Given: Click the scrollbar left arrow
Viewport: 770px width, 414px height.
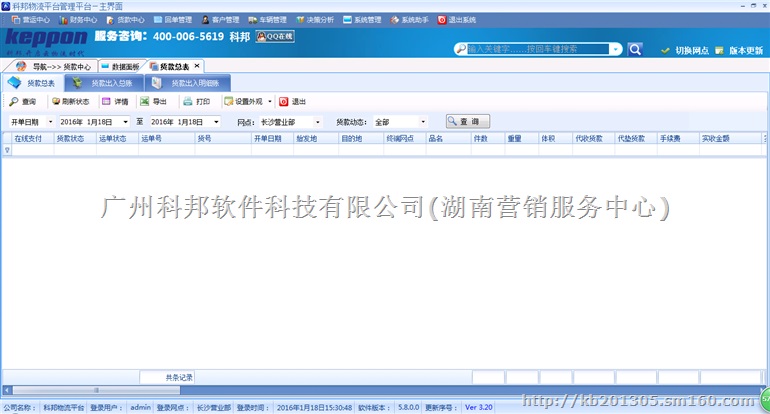Looking at the screenshot, I should point(6,390).
